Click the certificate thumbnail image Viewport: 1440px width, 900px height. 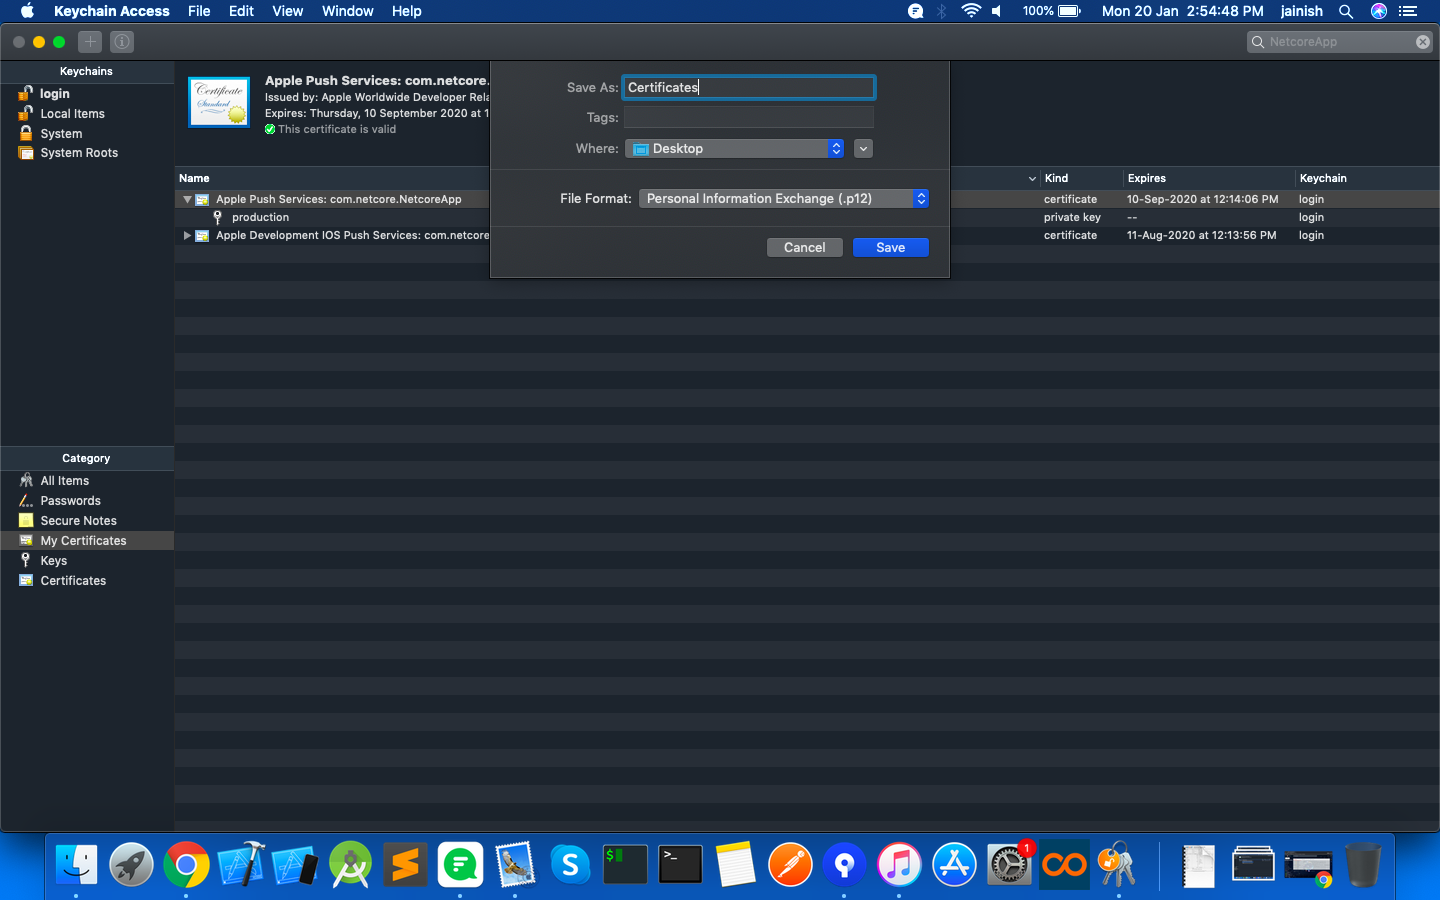point(219,102)
